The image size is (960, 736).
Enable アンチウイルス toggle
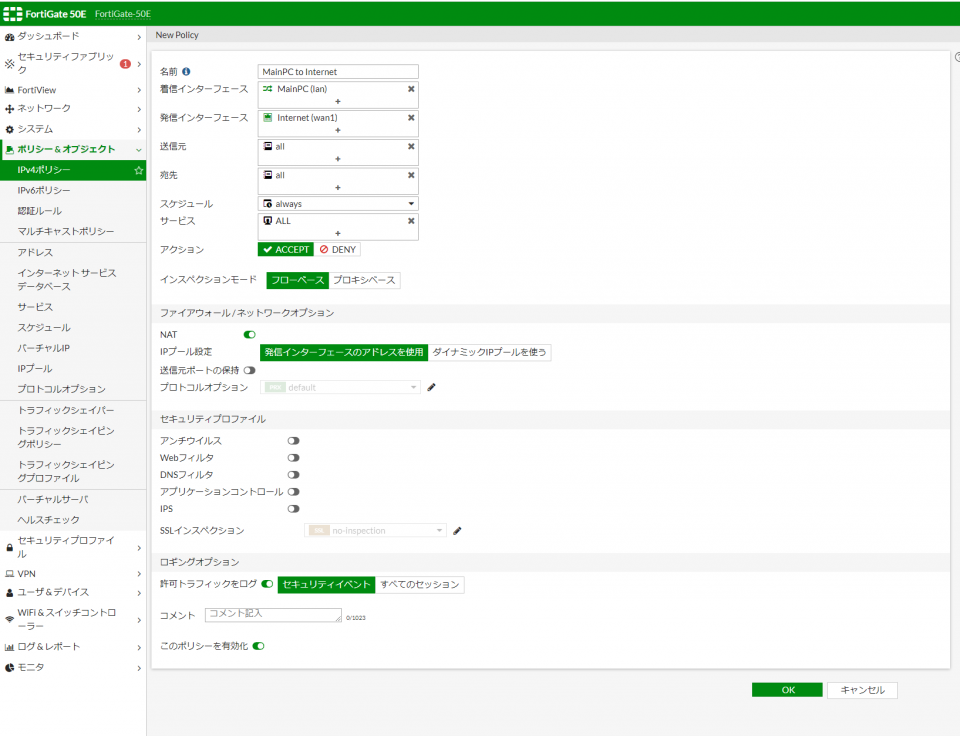click(x=293, y=441)
